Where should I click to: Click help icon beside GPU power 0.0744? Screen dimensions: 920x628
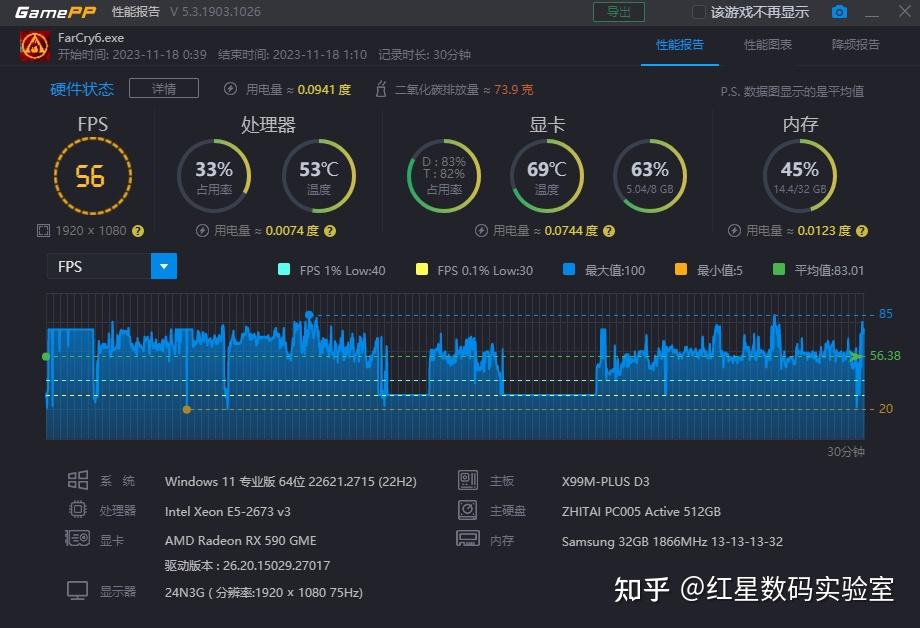[x=609, y=231]
